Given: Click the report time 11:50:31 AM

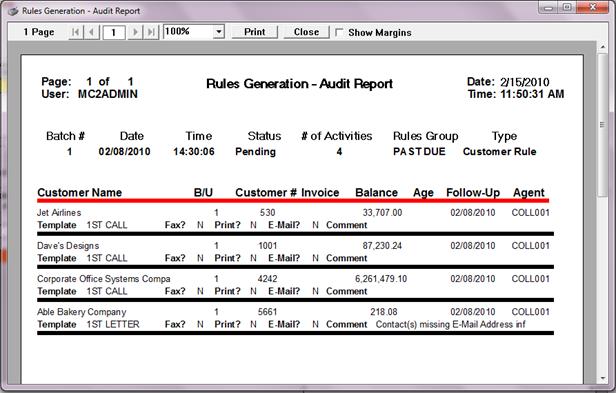Looking at the screenshot, I should pyautogui.click(x=532, y=94).
